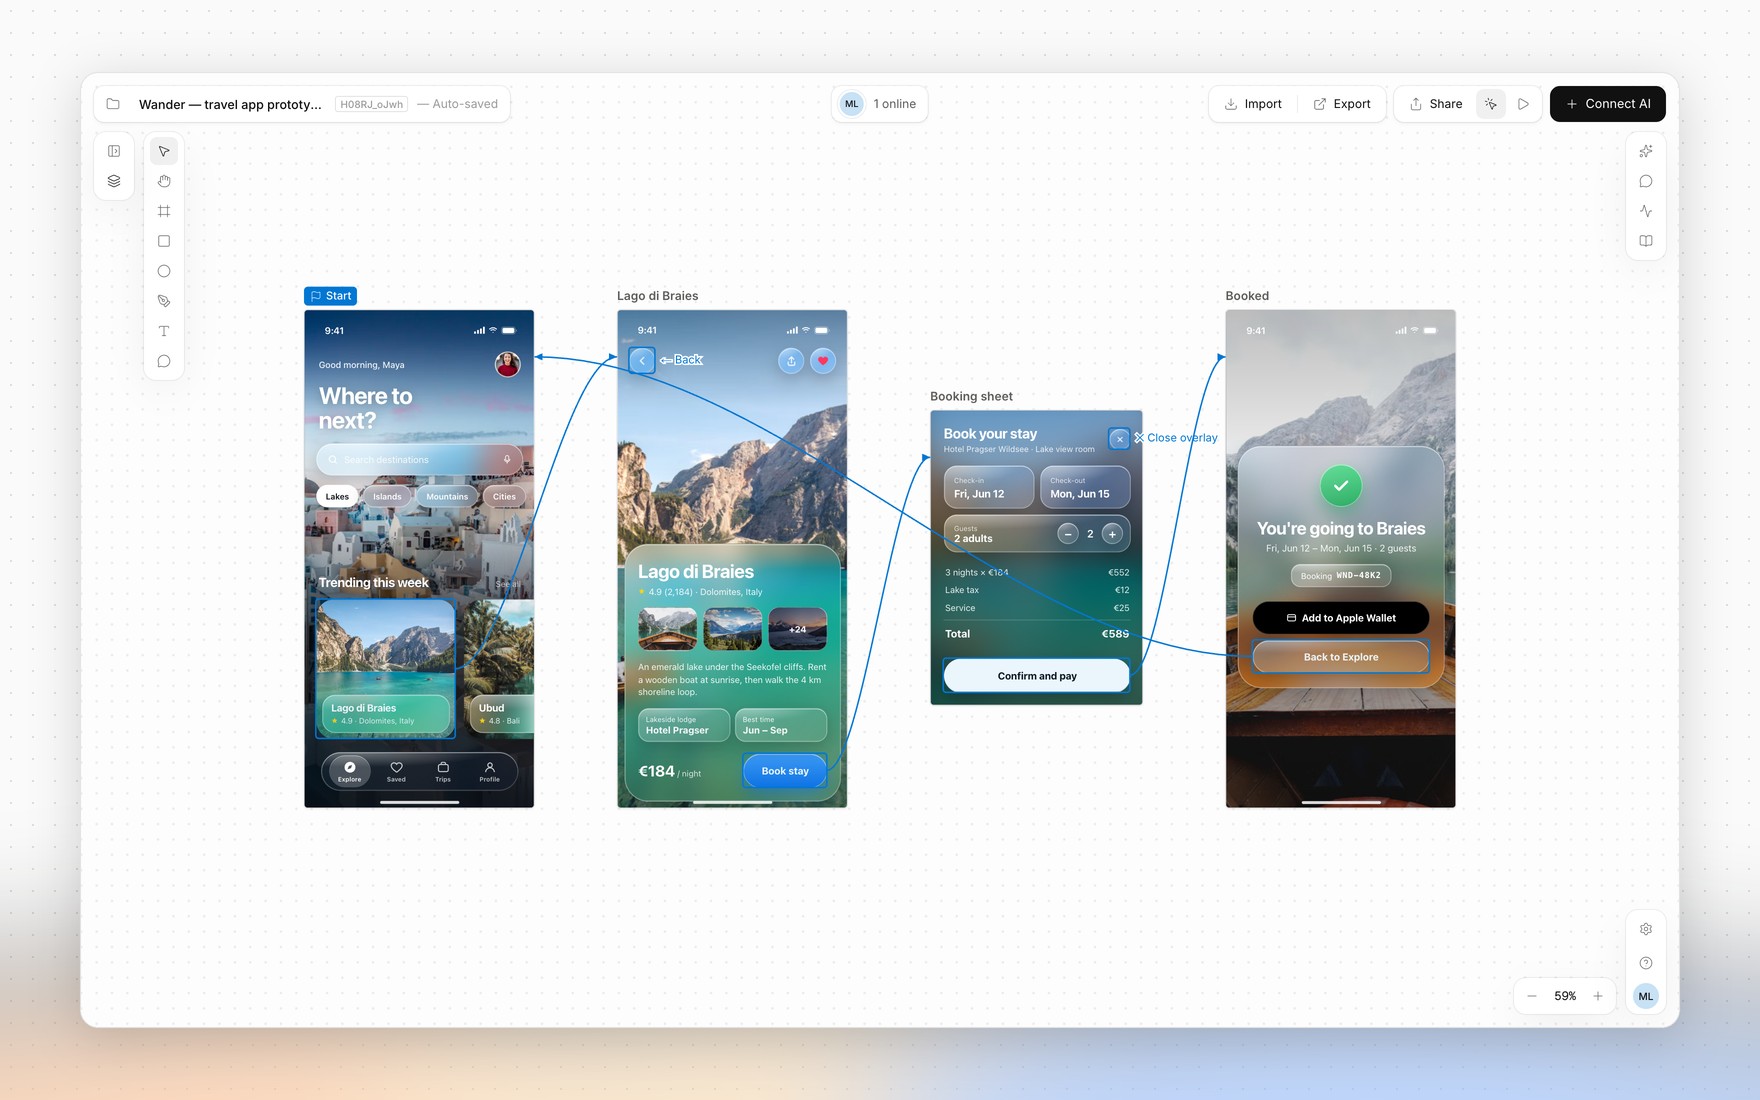Select the Ubud trending card
Viewport: 1760px width, 1100px height.
tap(499, 668)
